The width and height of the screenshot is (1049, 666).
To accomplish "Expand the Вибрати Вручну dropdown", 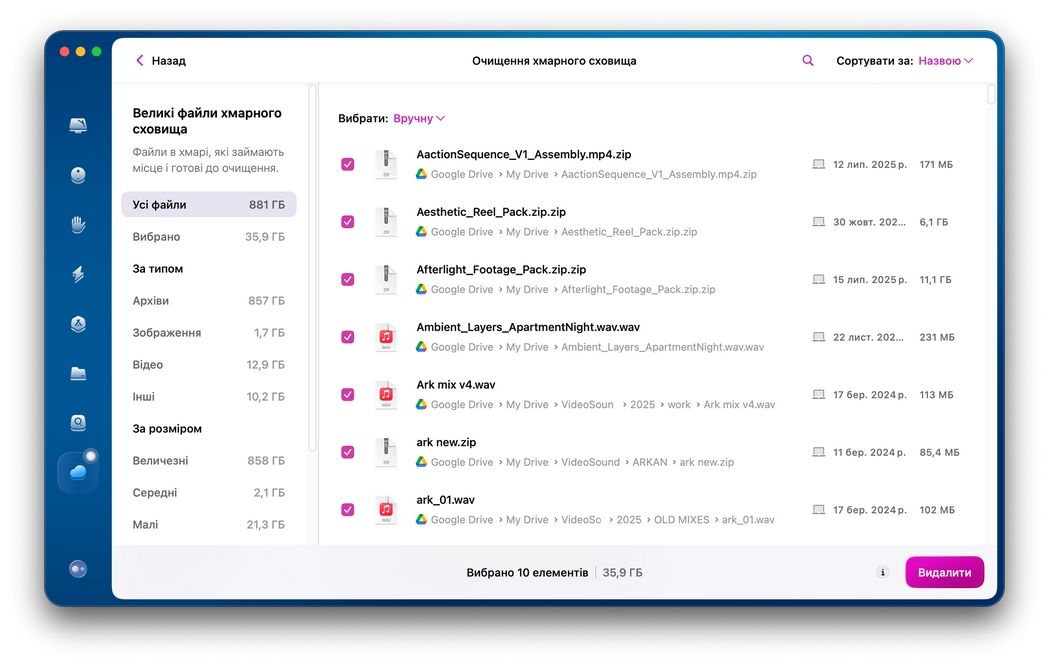I will click(x=419, y=118).
